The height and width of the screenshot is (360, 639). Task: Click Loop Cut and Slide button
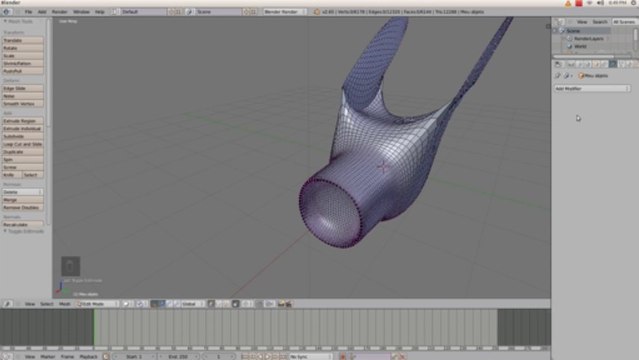[x=23, y=144]
